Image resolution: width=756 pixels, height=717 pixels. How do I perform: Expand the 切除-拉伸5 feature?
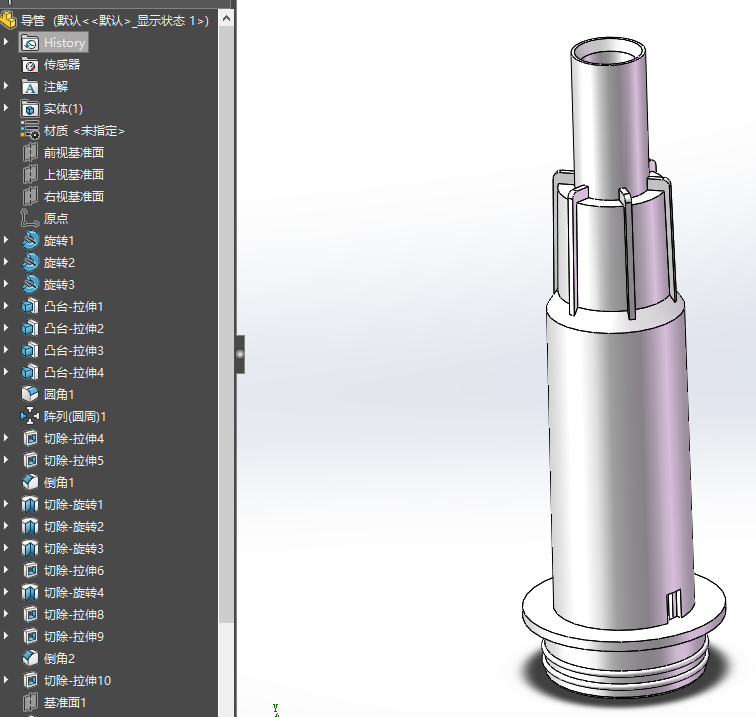6,460
